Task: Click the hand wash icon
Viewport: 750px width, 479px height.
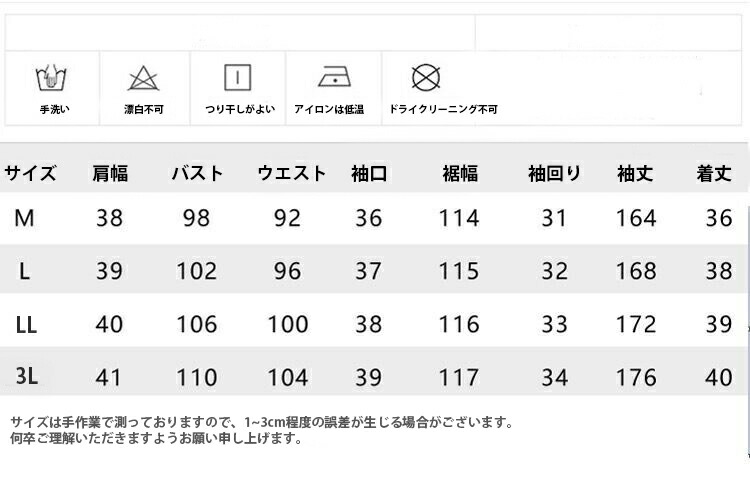Action: tap(50, 78)
